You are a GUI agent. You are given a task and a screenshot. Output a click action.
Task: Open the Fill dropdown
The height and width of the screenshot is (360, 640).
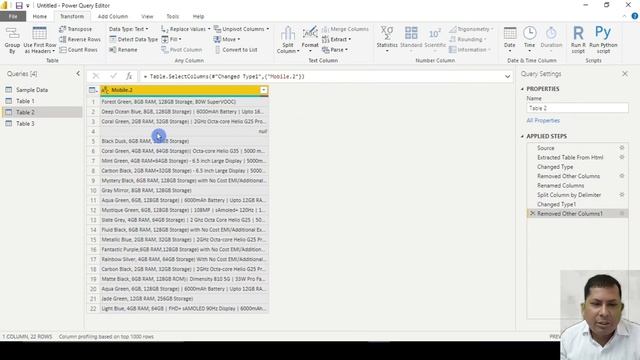point(171,39)
